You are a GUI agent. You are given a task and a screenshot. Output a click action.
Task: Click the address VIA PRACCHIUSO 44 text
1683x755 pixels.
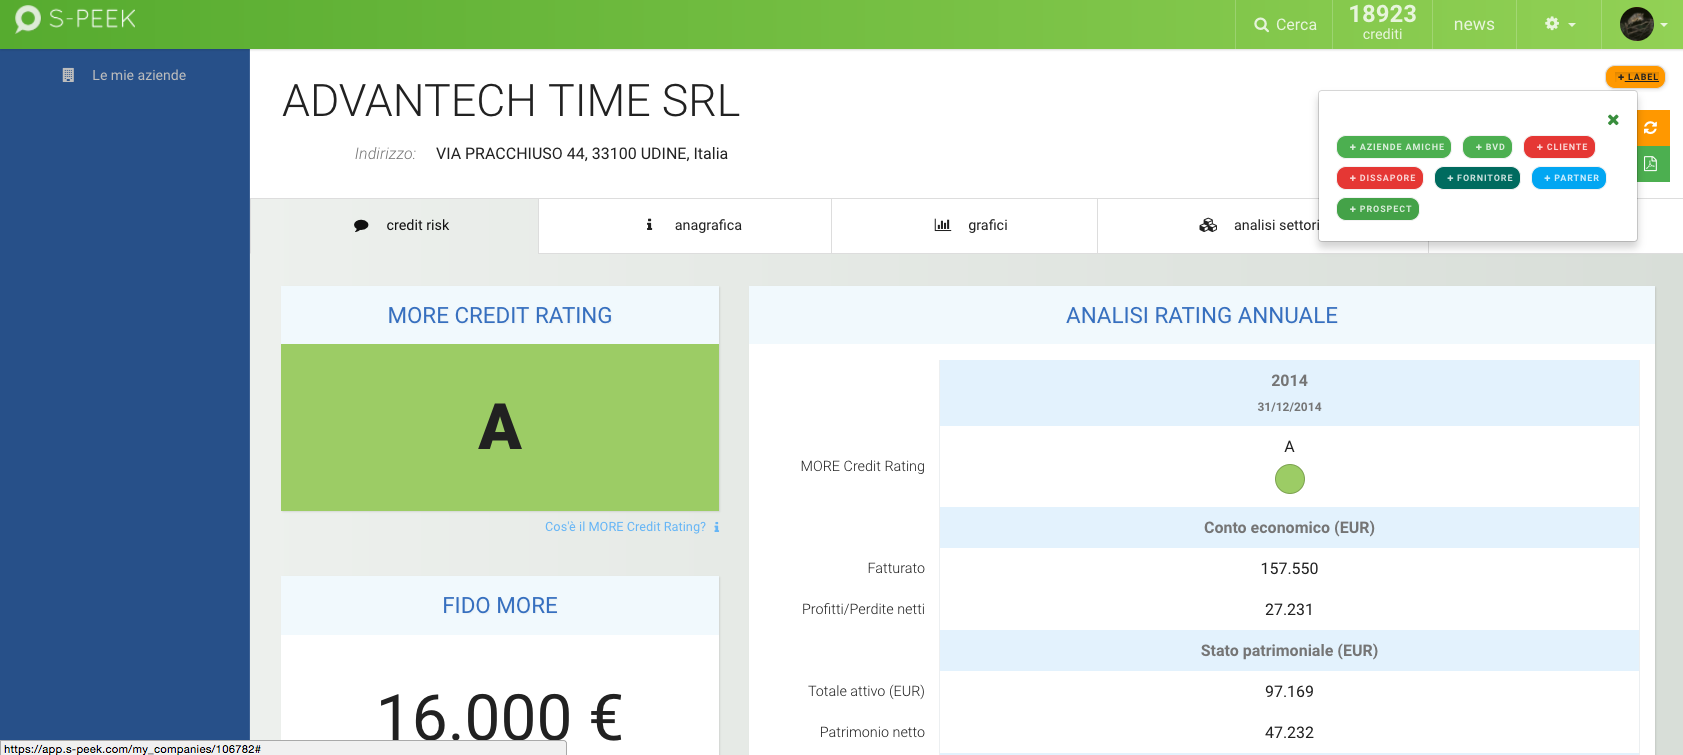point(582,154)
